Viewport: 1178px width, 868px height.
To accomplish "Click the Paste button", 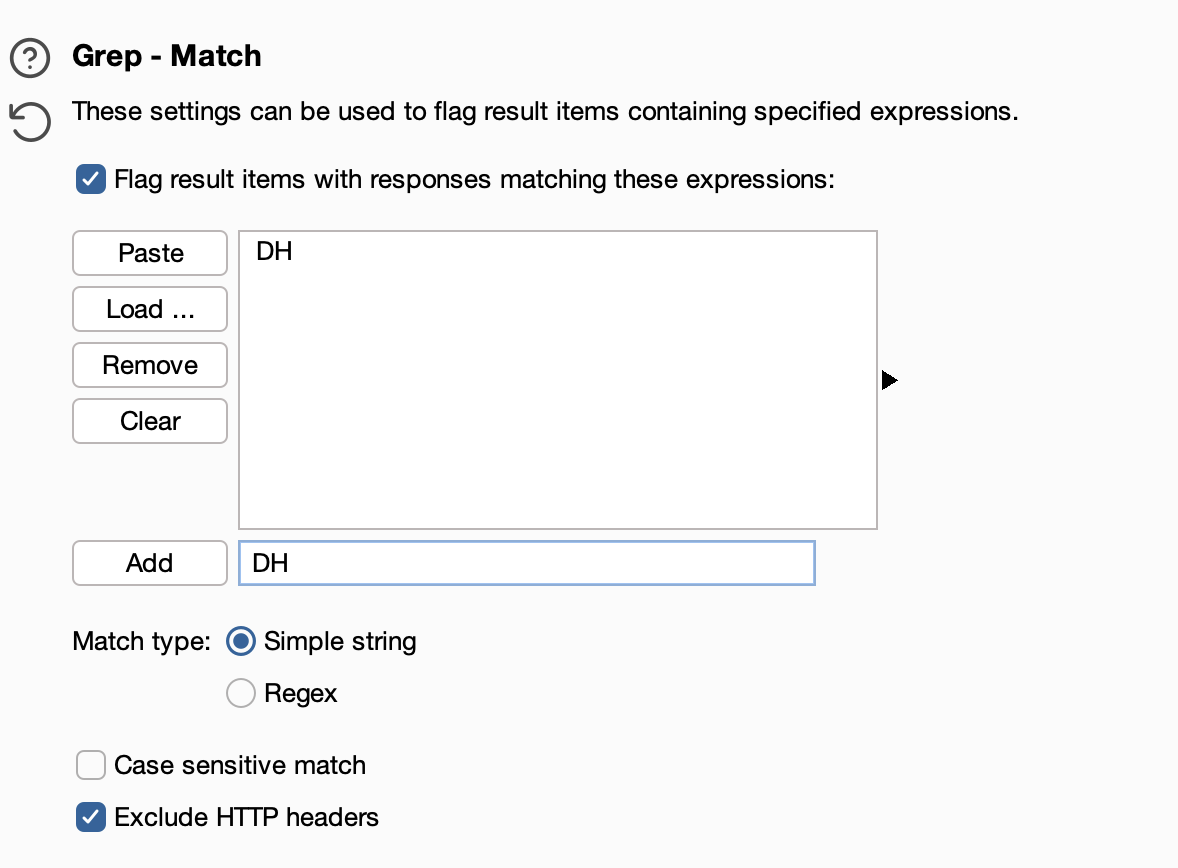I will tap(150, 253).
